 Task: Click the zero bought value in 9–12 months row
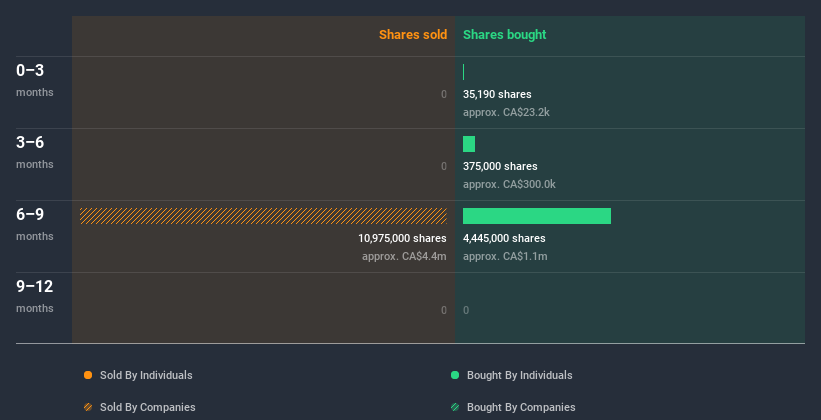click(466, 310)
